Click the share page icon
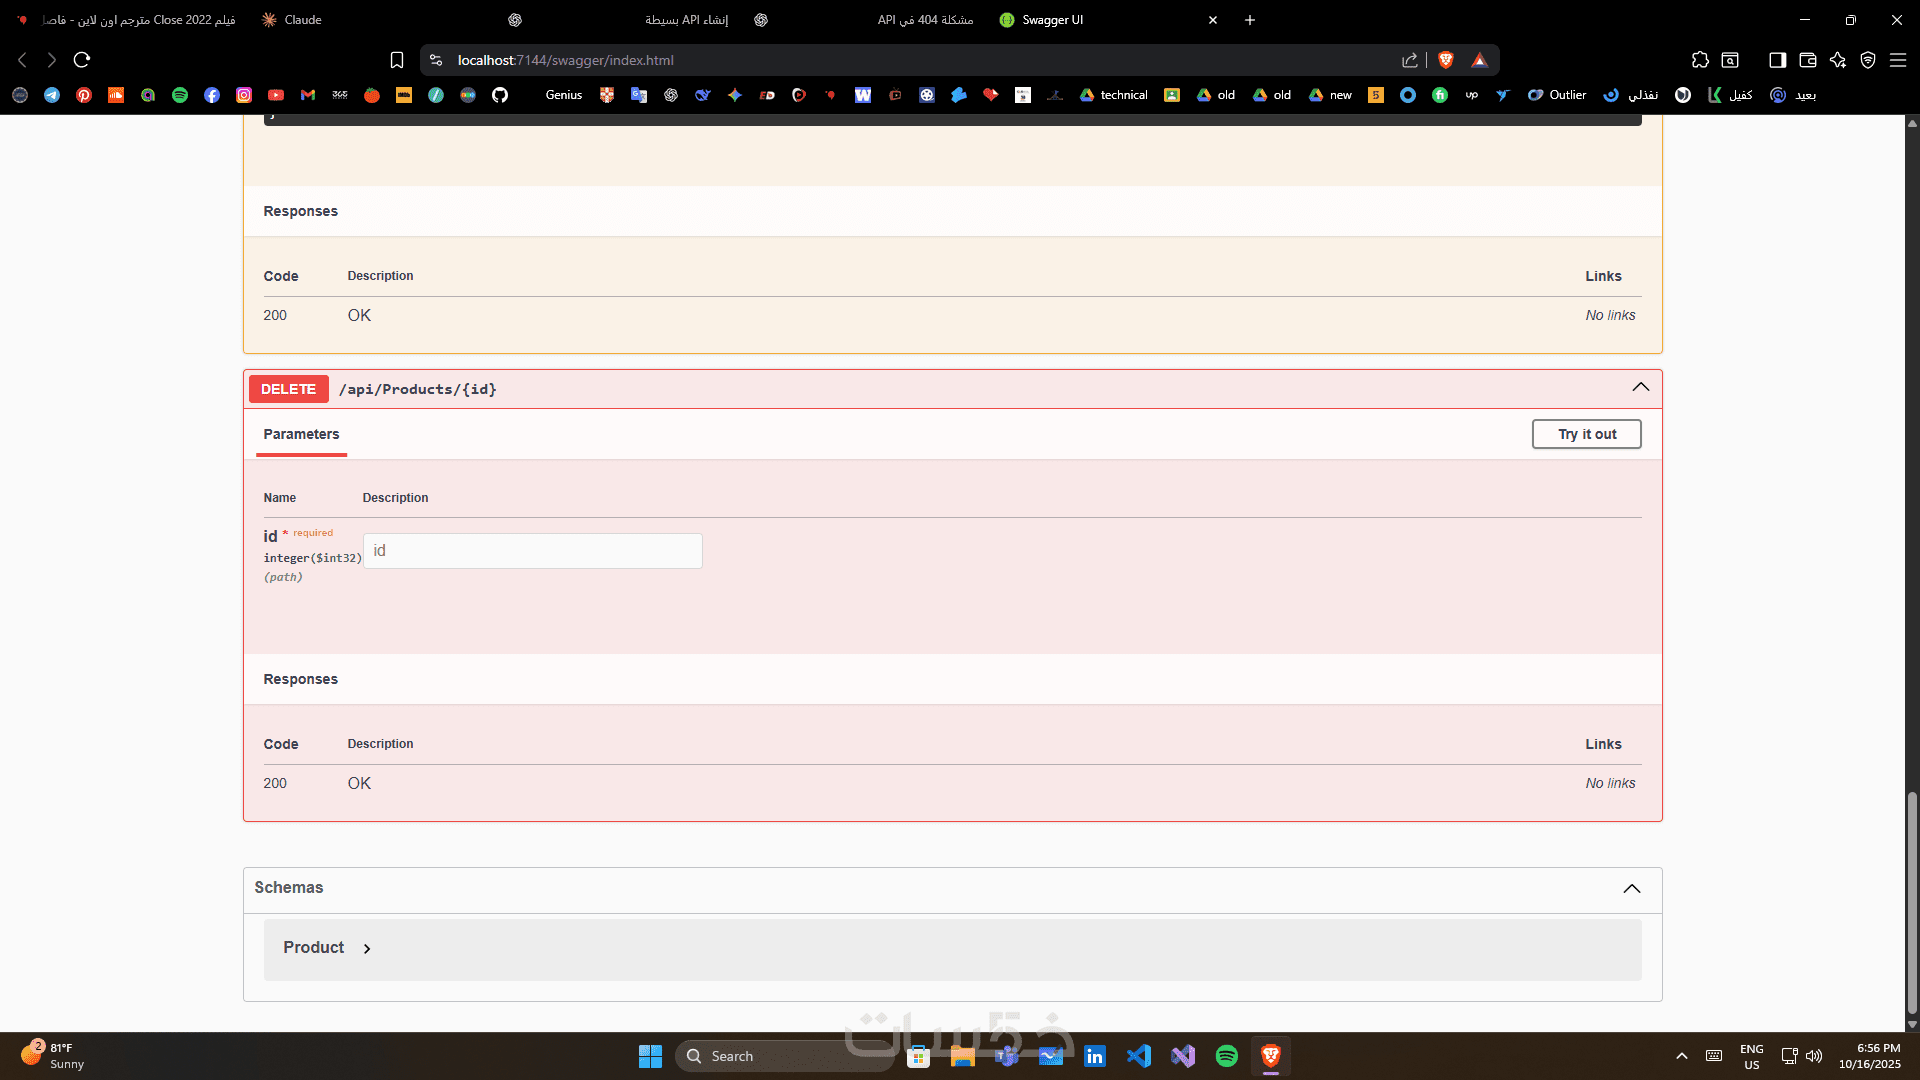 (x=1410, y=60)
